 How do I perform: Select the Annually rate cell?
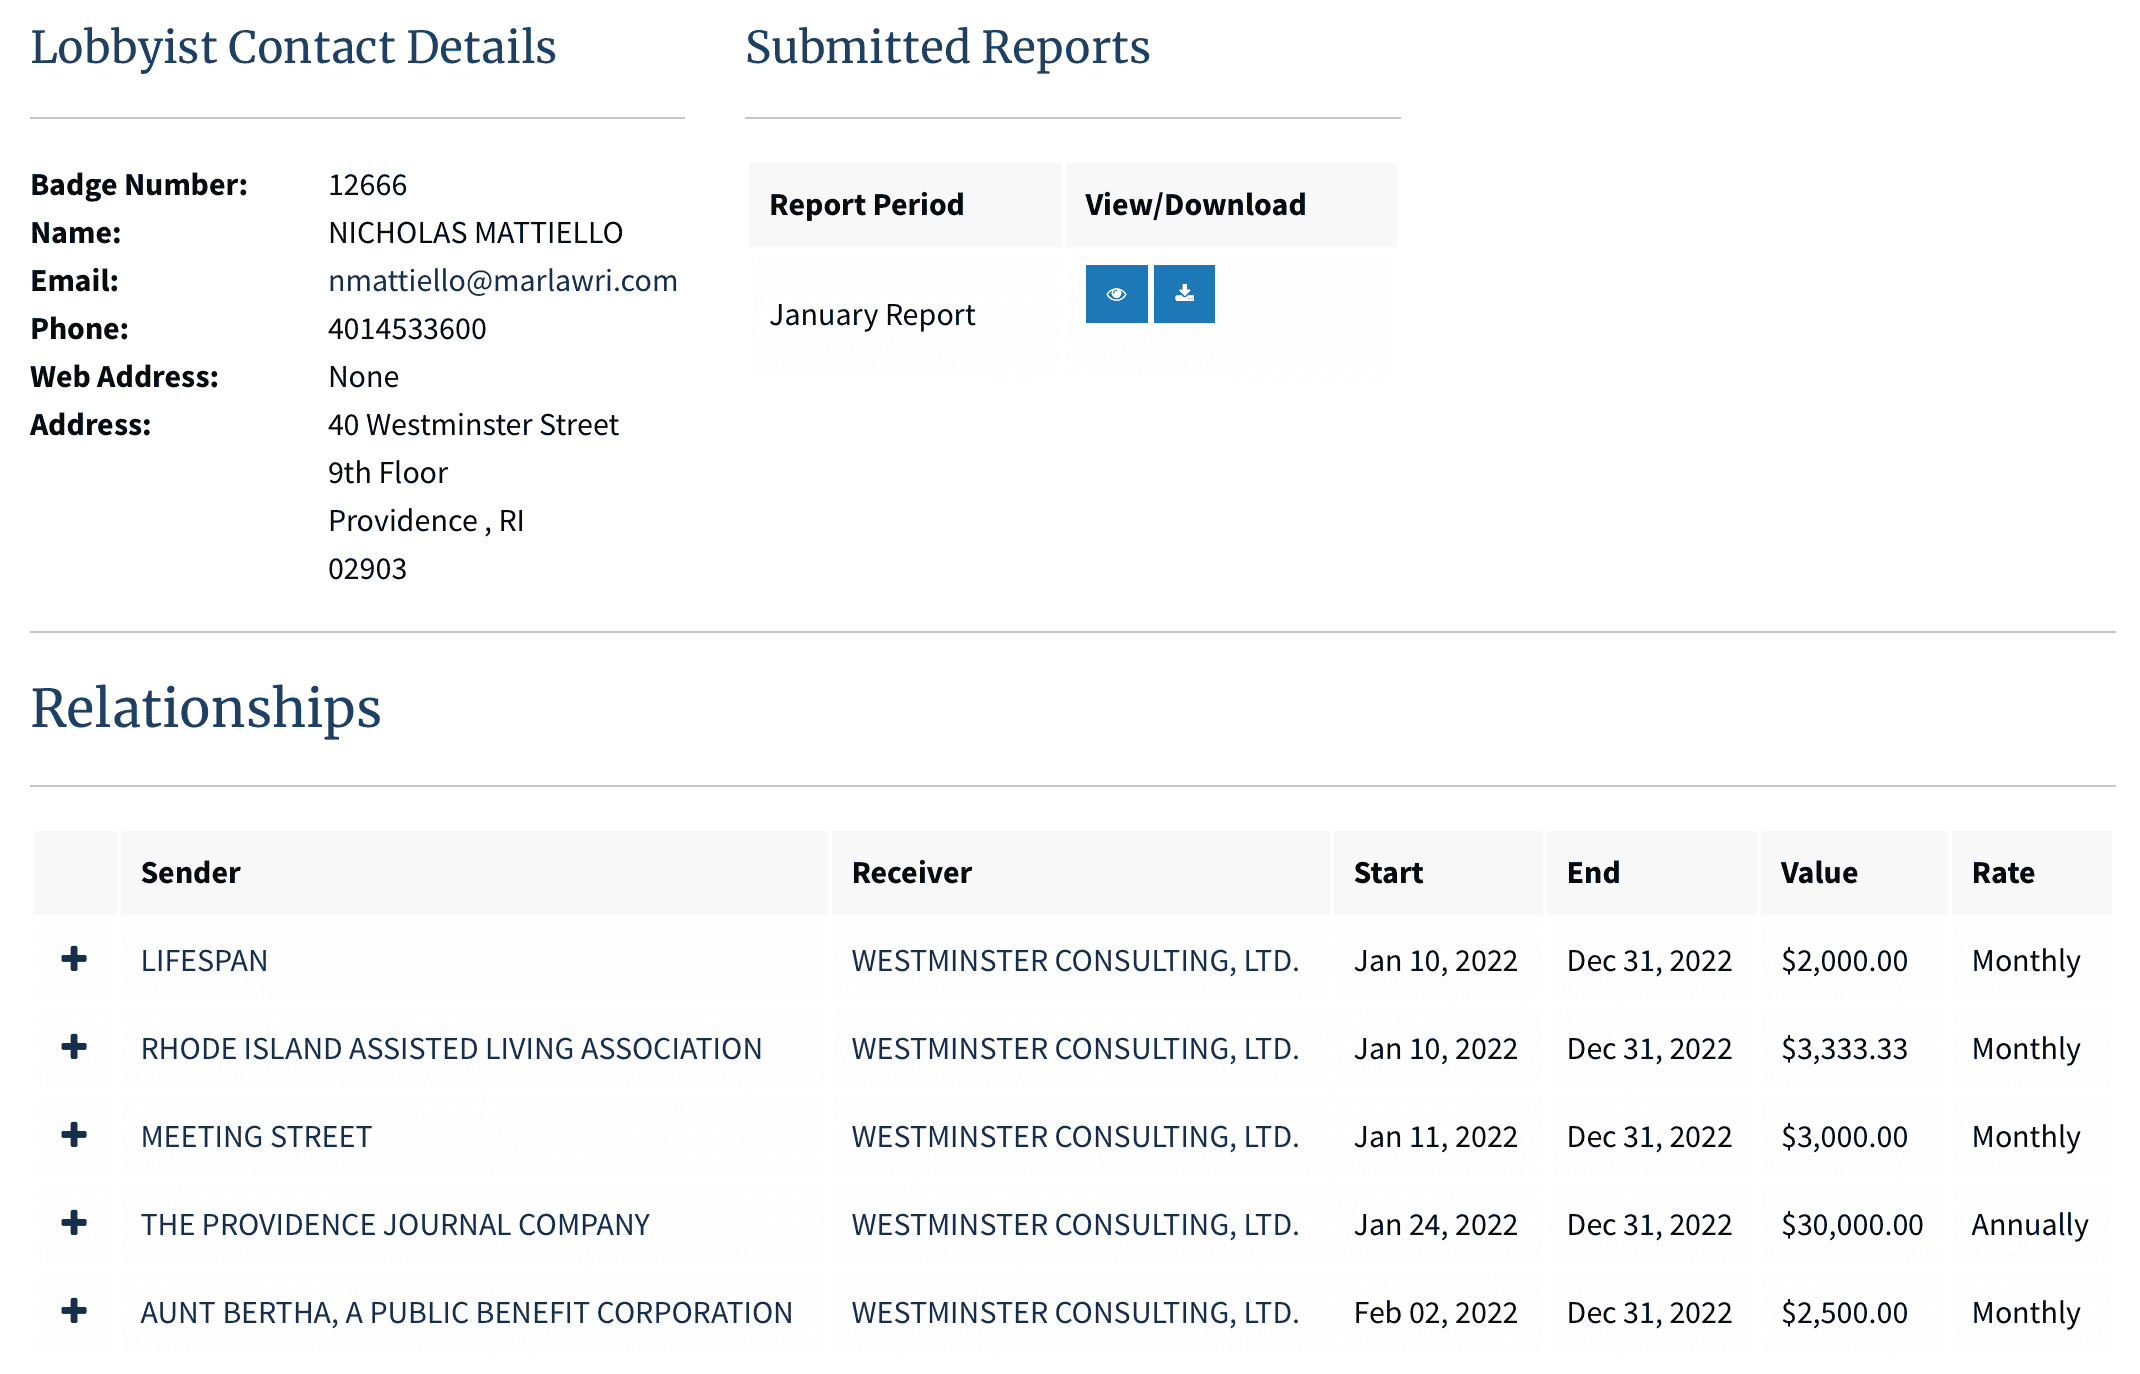pyautogui.click(x=2030, y=1225)
